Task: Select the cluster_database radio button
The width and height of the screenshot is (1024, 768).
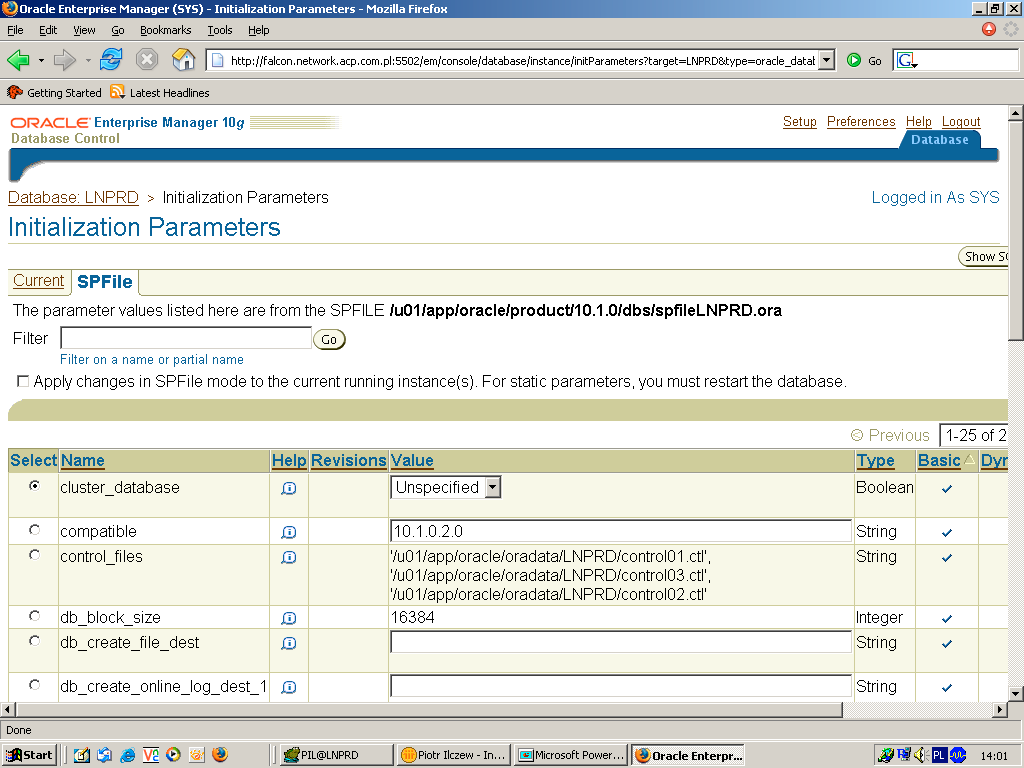Action: (x=35, y=485)
